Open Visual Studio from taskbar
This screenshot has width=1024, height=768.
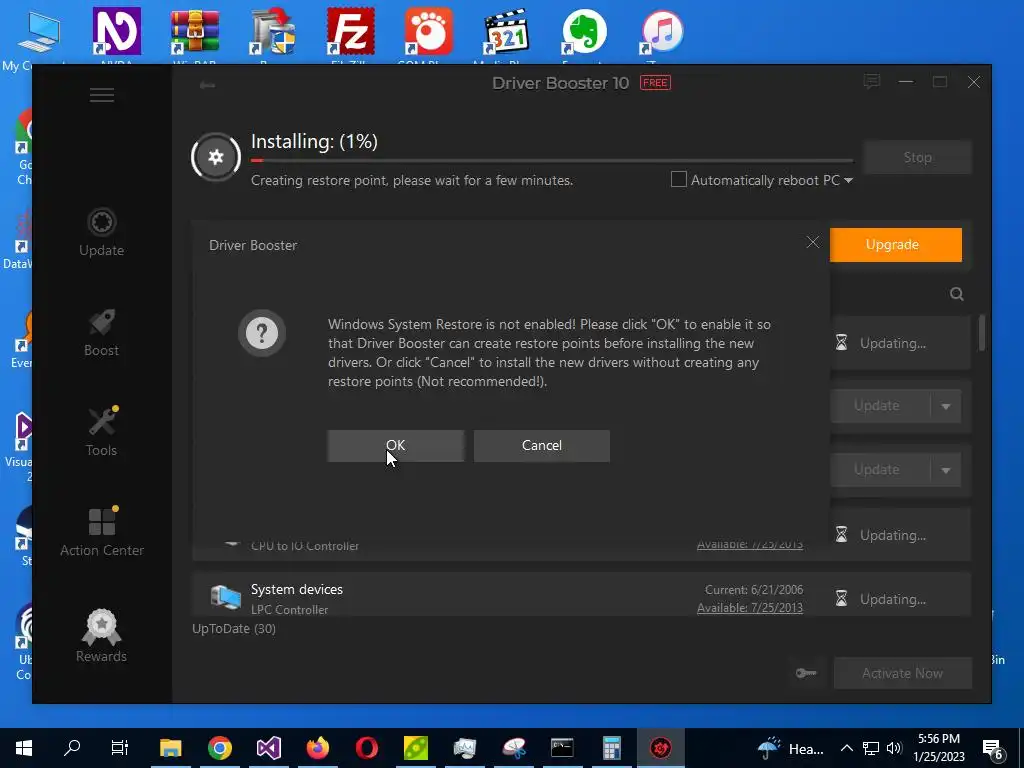point(268,748)
